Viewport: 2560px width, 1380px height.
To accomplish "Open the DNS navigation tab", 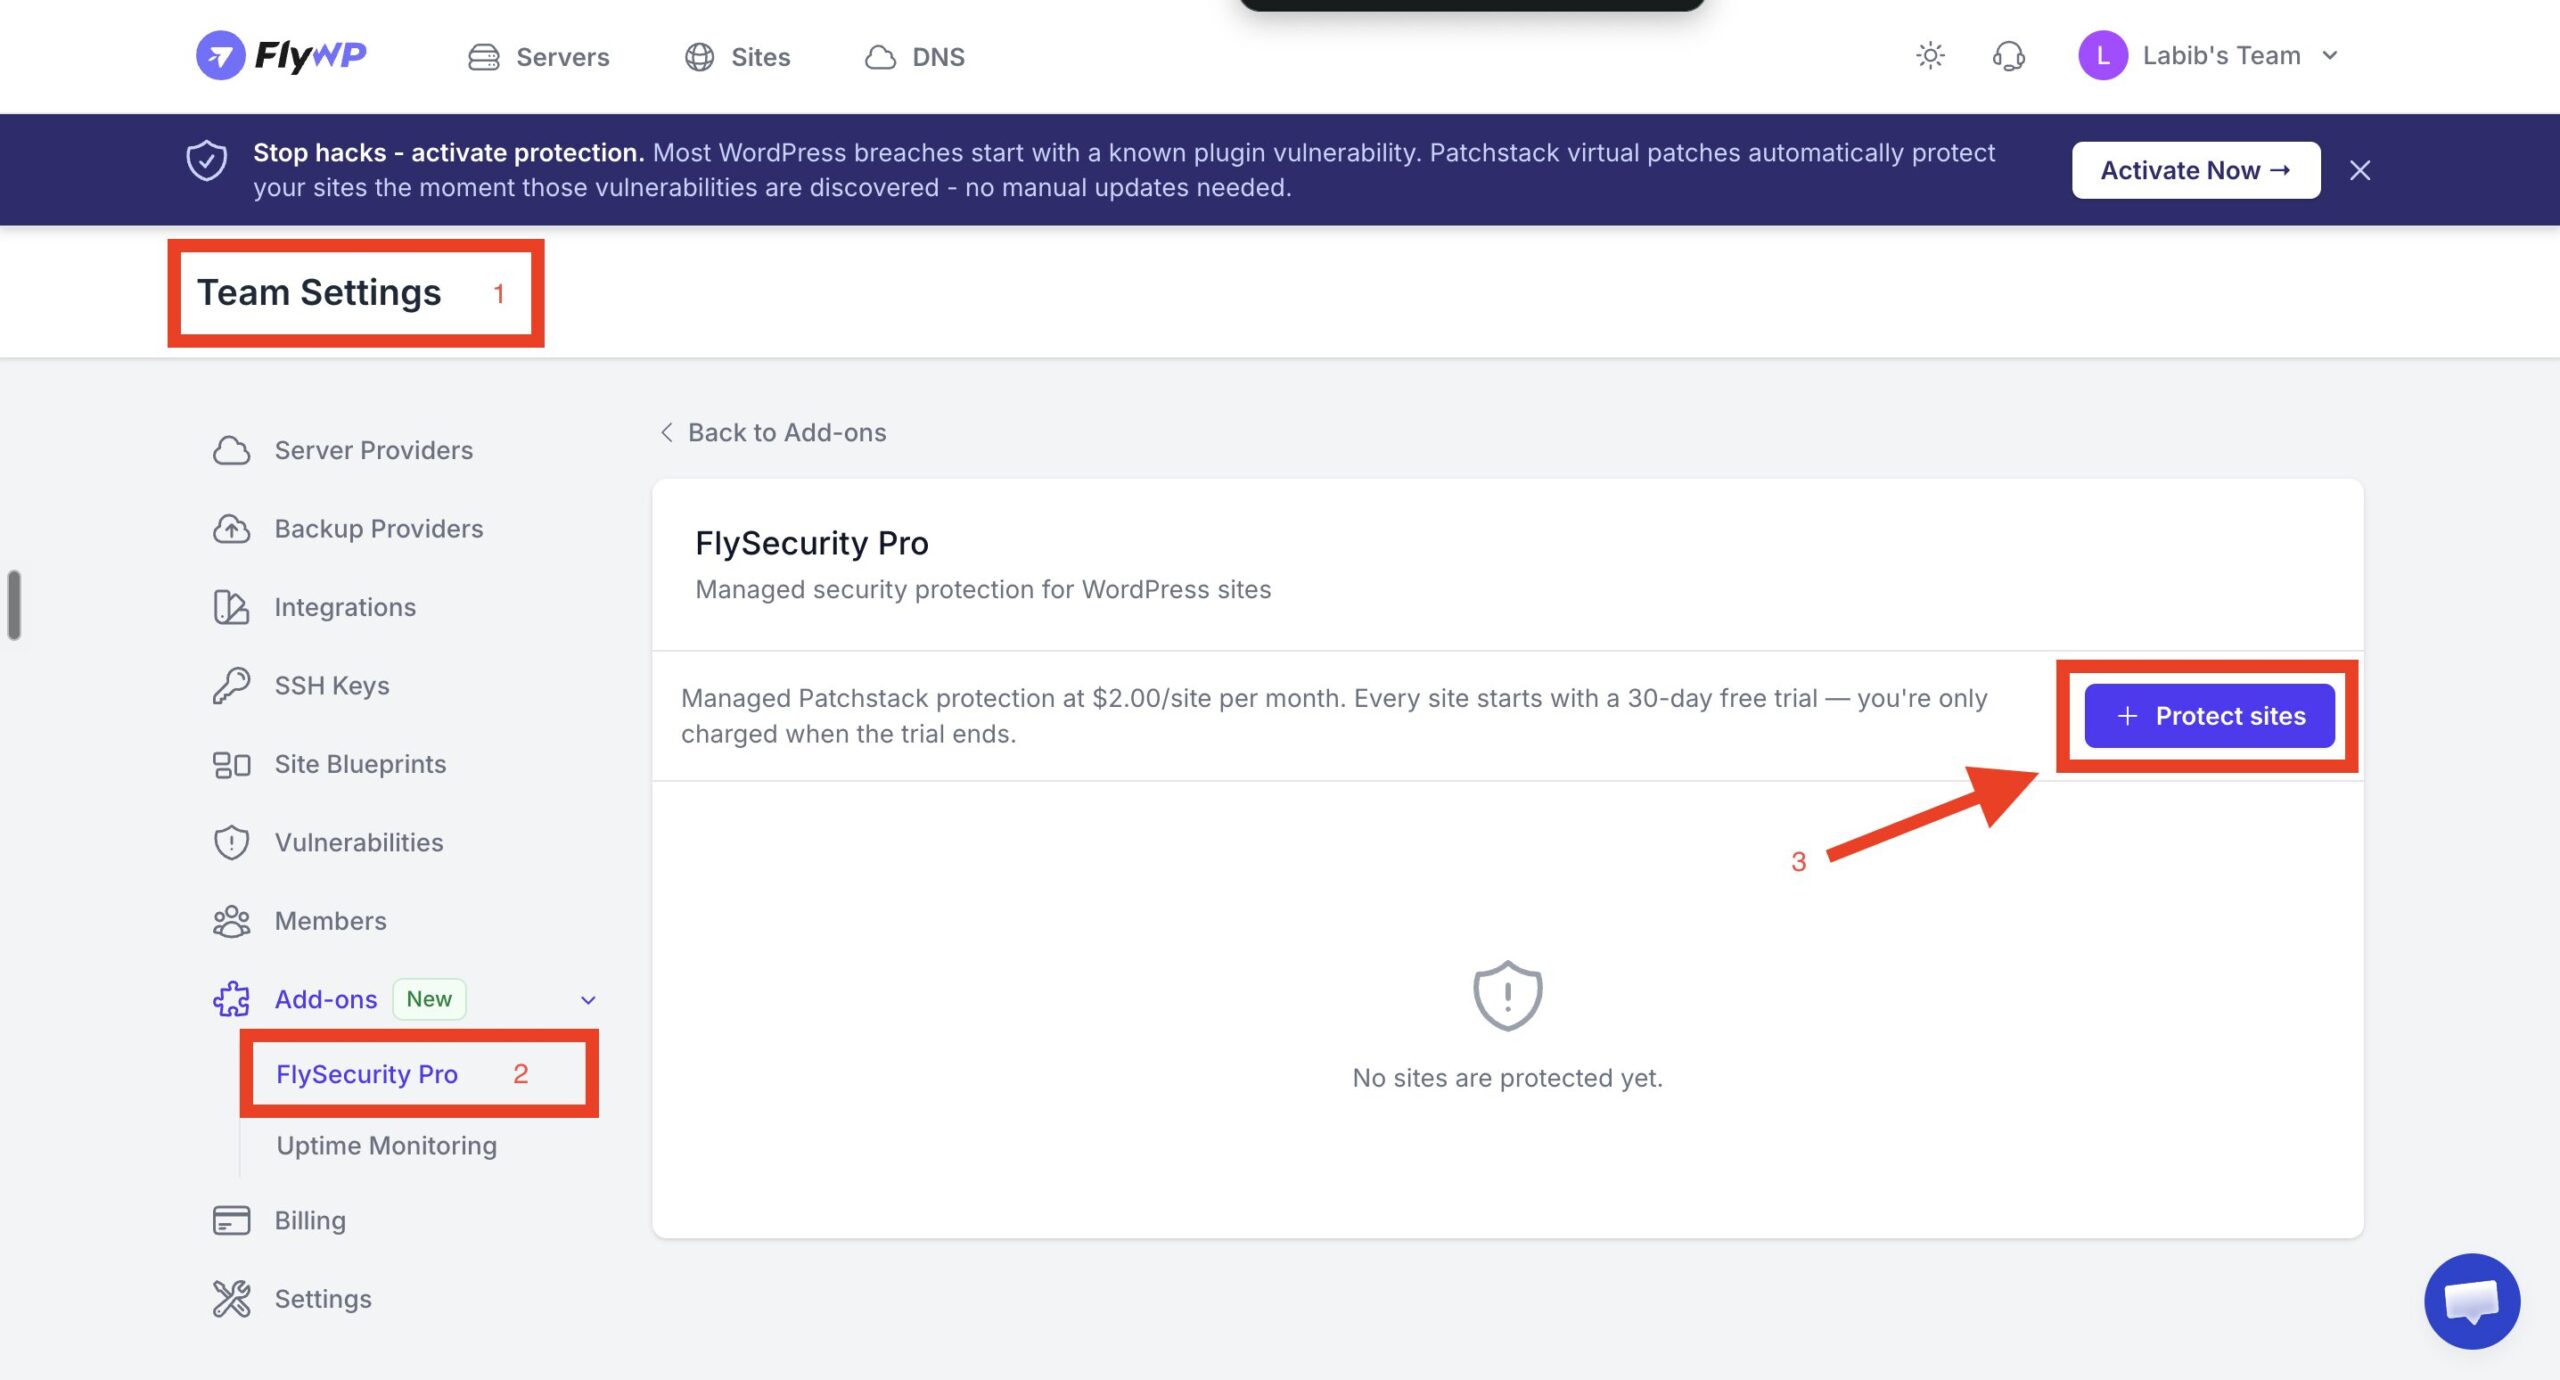I will click(x=914, y=57).
